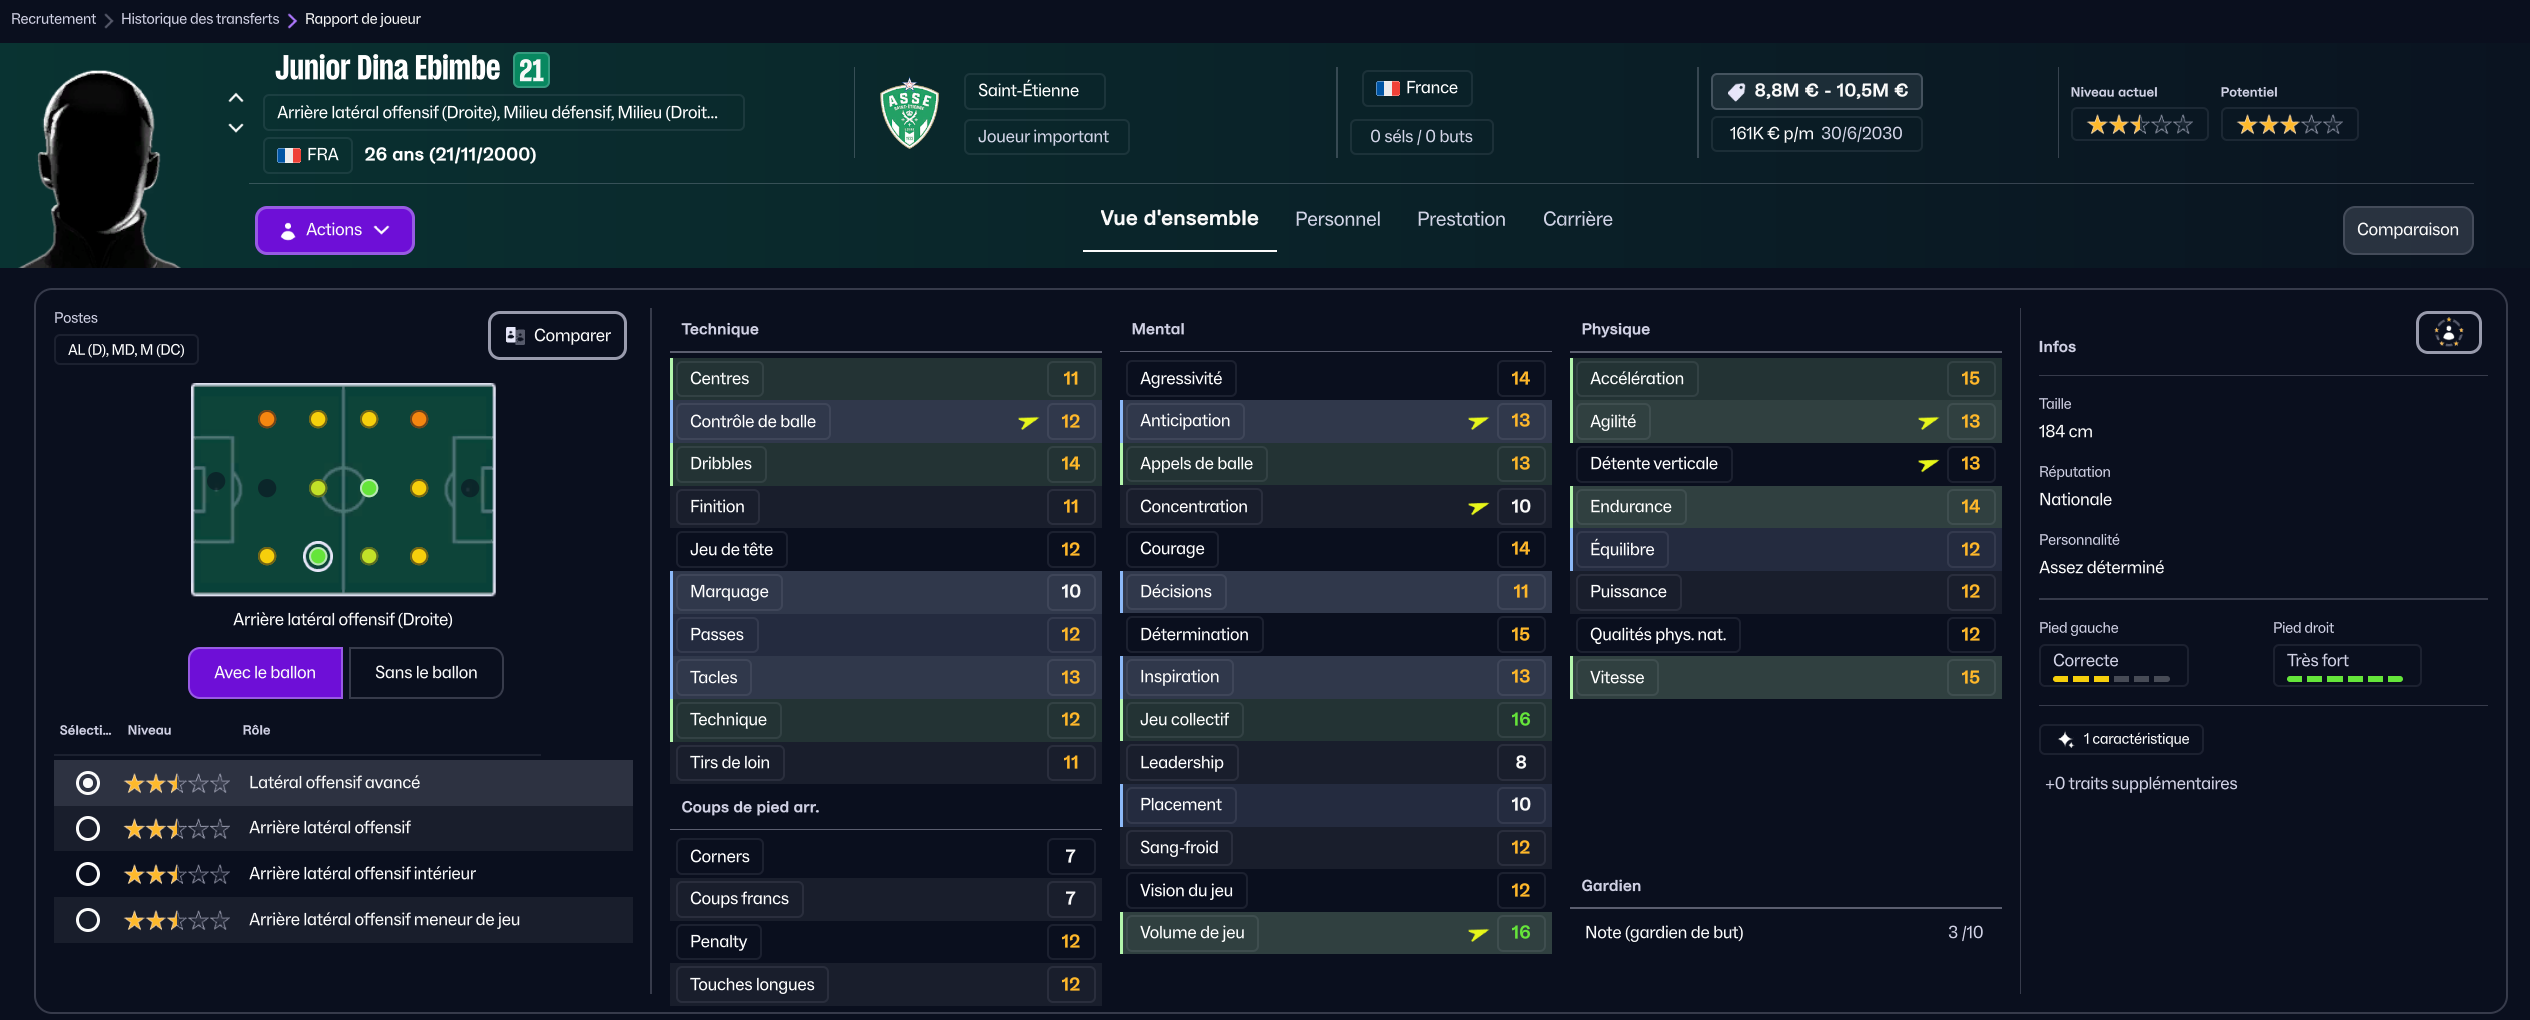Open the Carrière tab
This screenshot has width=2530, height=1020.
pyautogui.click(x=1577, y=219)
